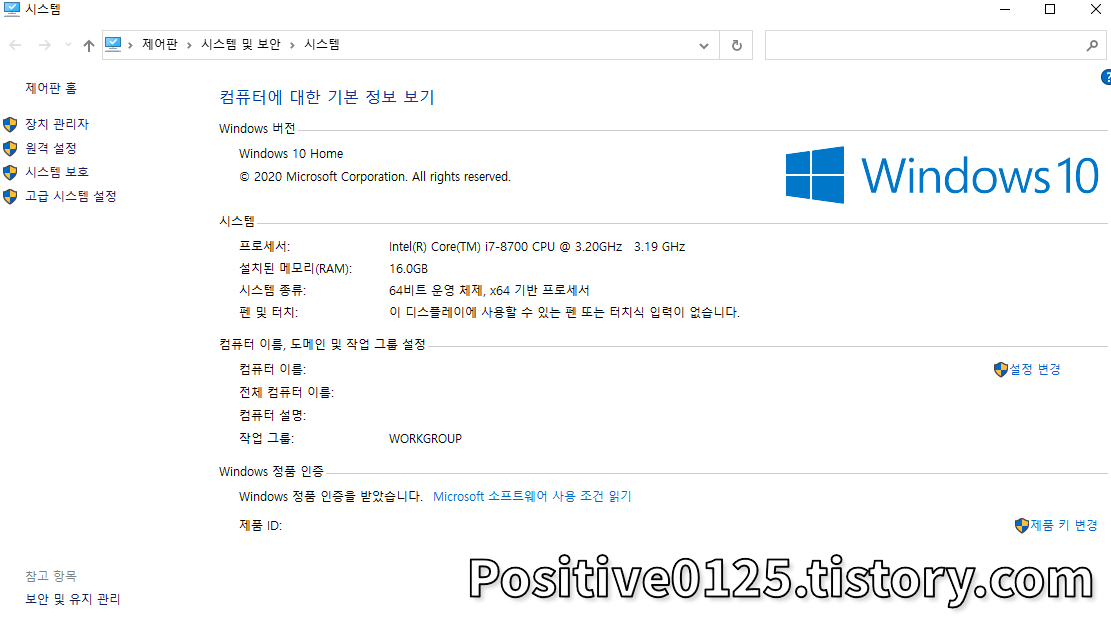Screen dimensions: 1111x618
Task: Select the 프로세서: label
Action: click(x=264, y=247)
